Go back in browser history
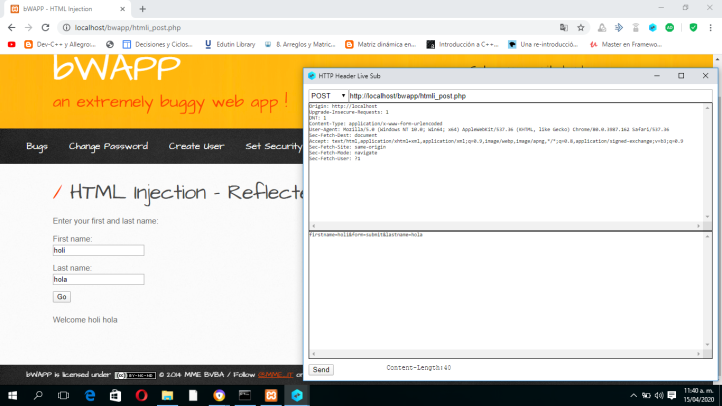The height and width of the screenshot is (406, 722). 12,28
